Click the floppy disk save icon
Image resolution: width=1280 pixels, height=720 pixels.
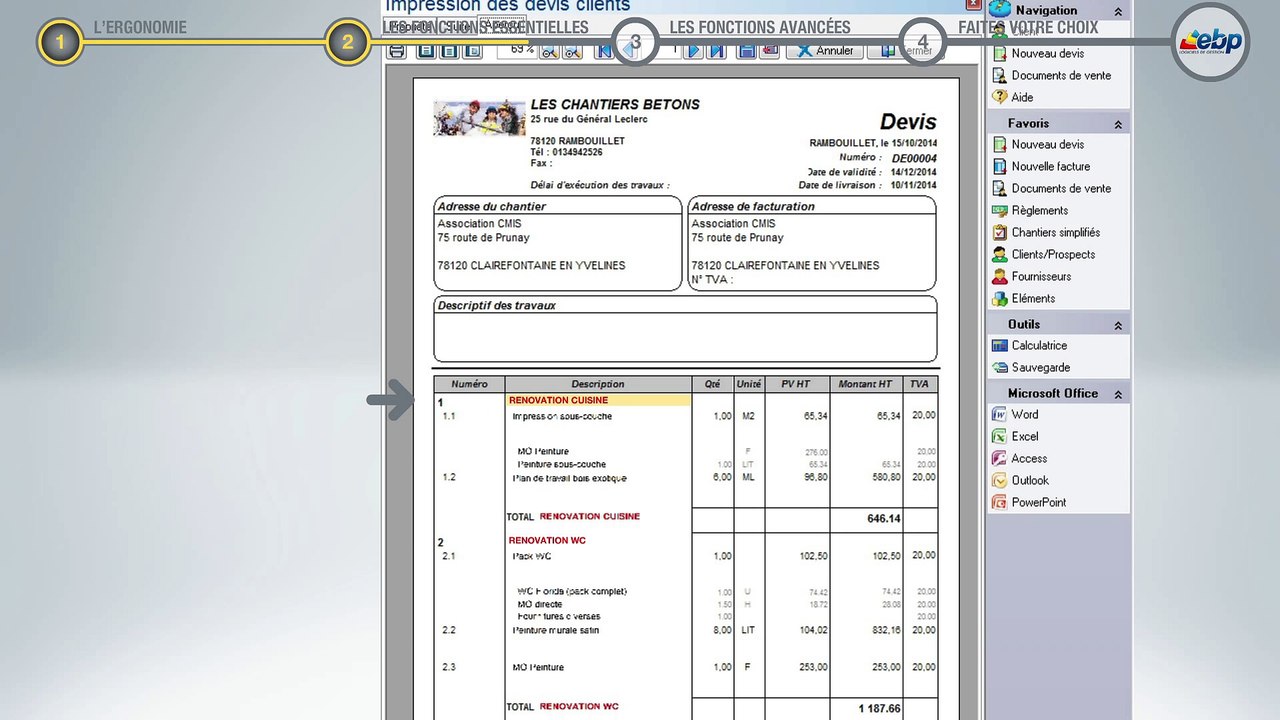coord(746,50)
